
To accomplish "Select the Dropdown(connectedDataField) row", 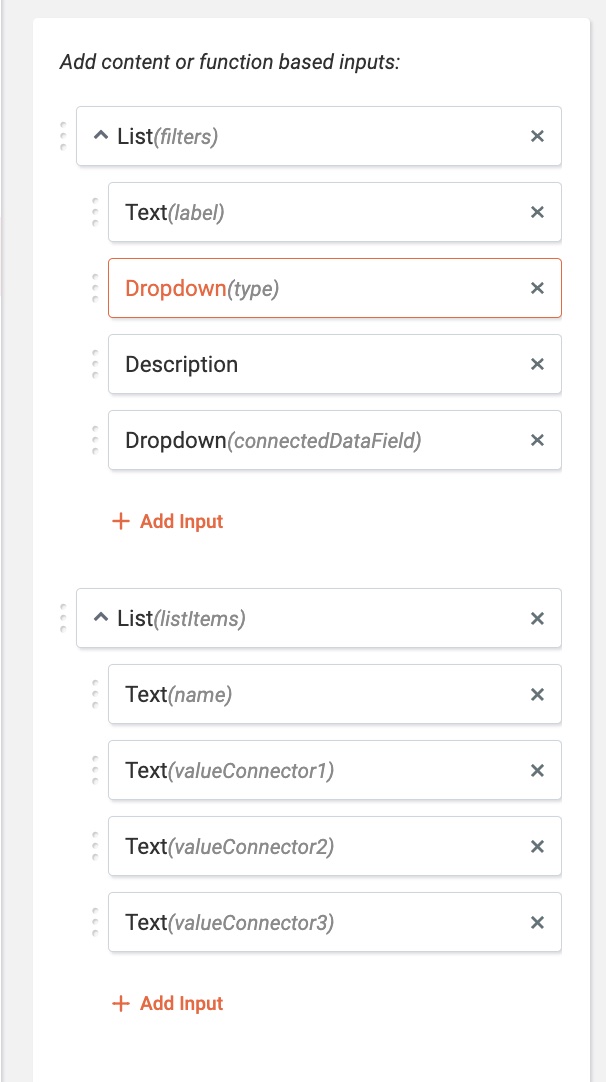I will pos(300,440).
